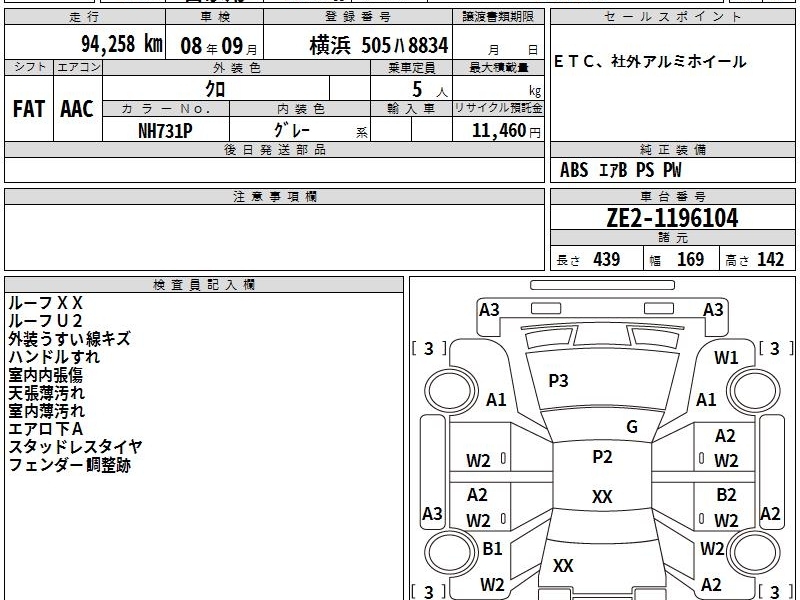
Task: Select the inspection date 08年09月
Action: (x=219, y=46)
